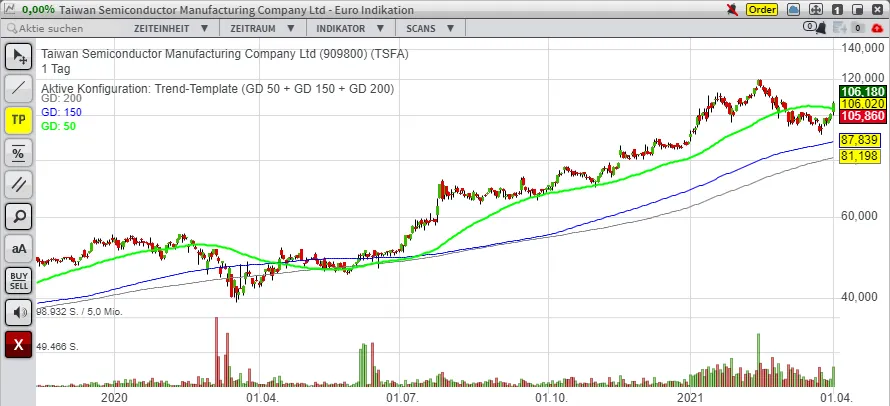Click the BUY SELL sidebar button

click(19, 281)
